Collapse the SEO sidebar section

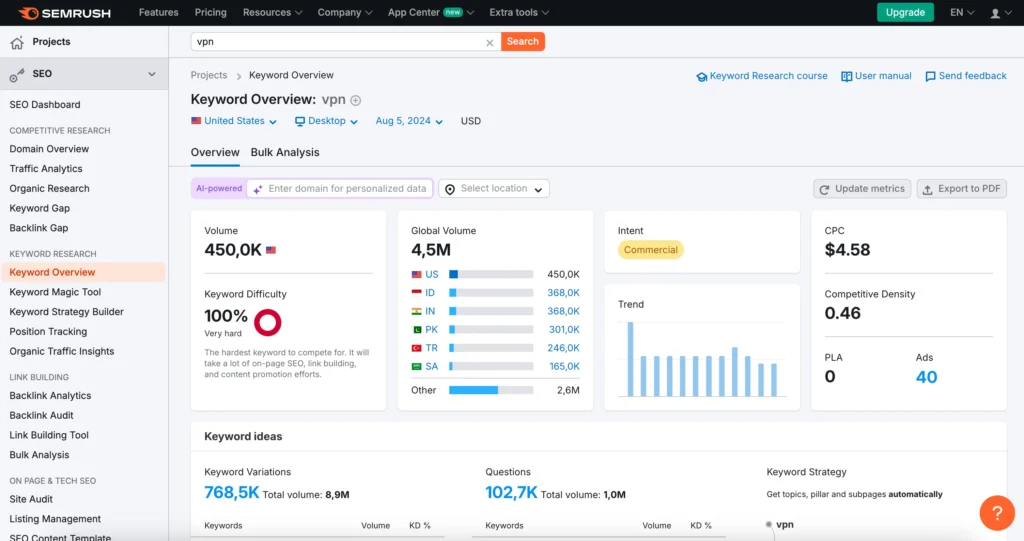pyautogui.click(x=152, y=74)
